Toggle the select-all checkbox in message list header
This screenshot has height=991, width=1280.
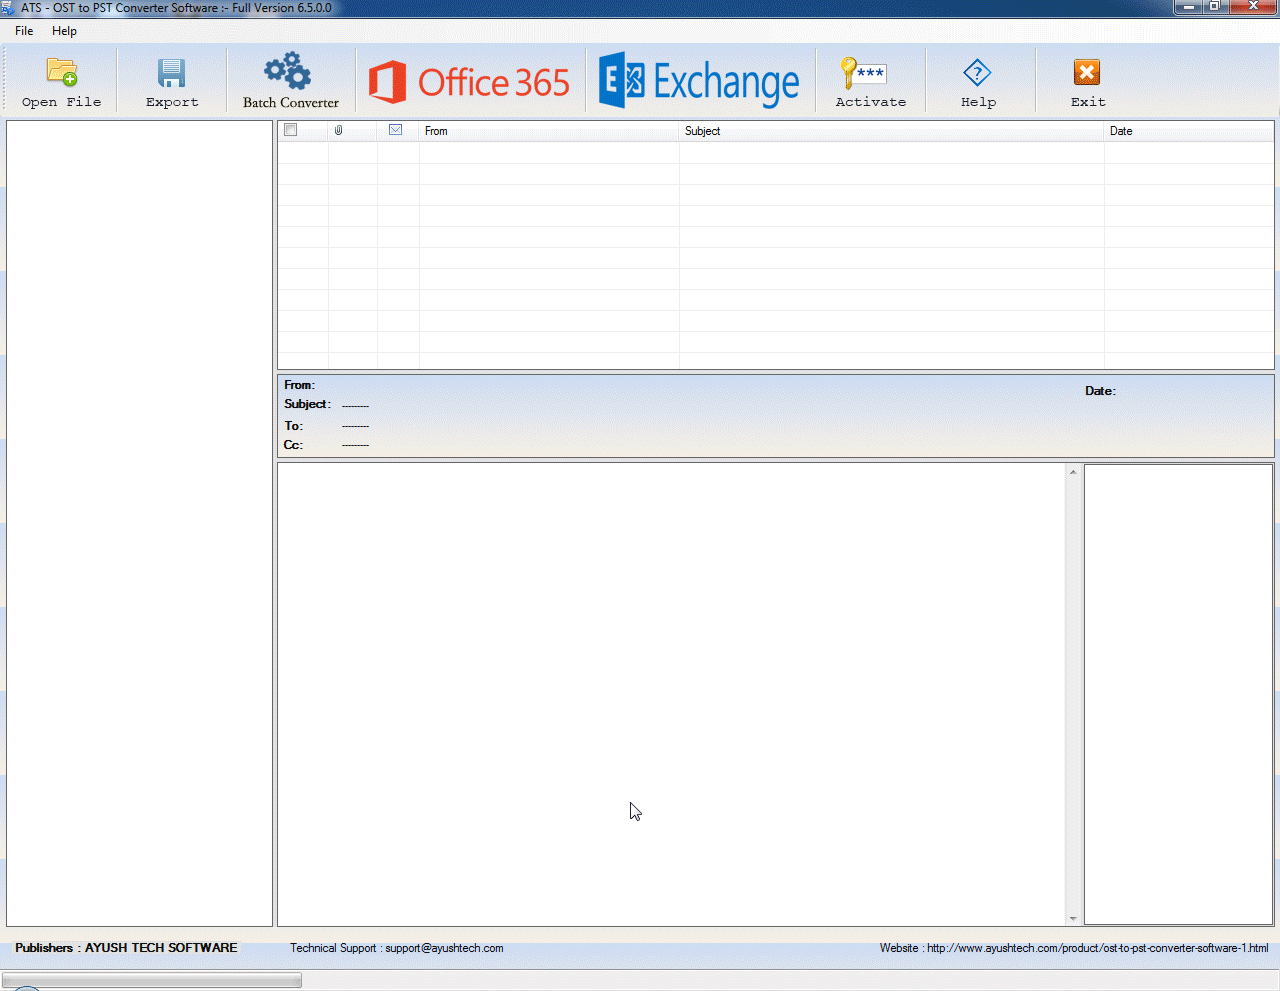(291, 130)
